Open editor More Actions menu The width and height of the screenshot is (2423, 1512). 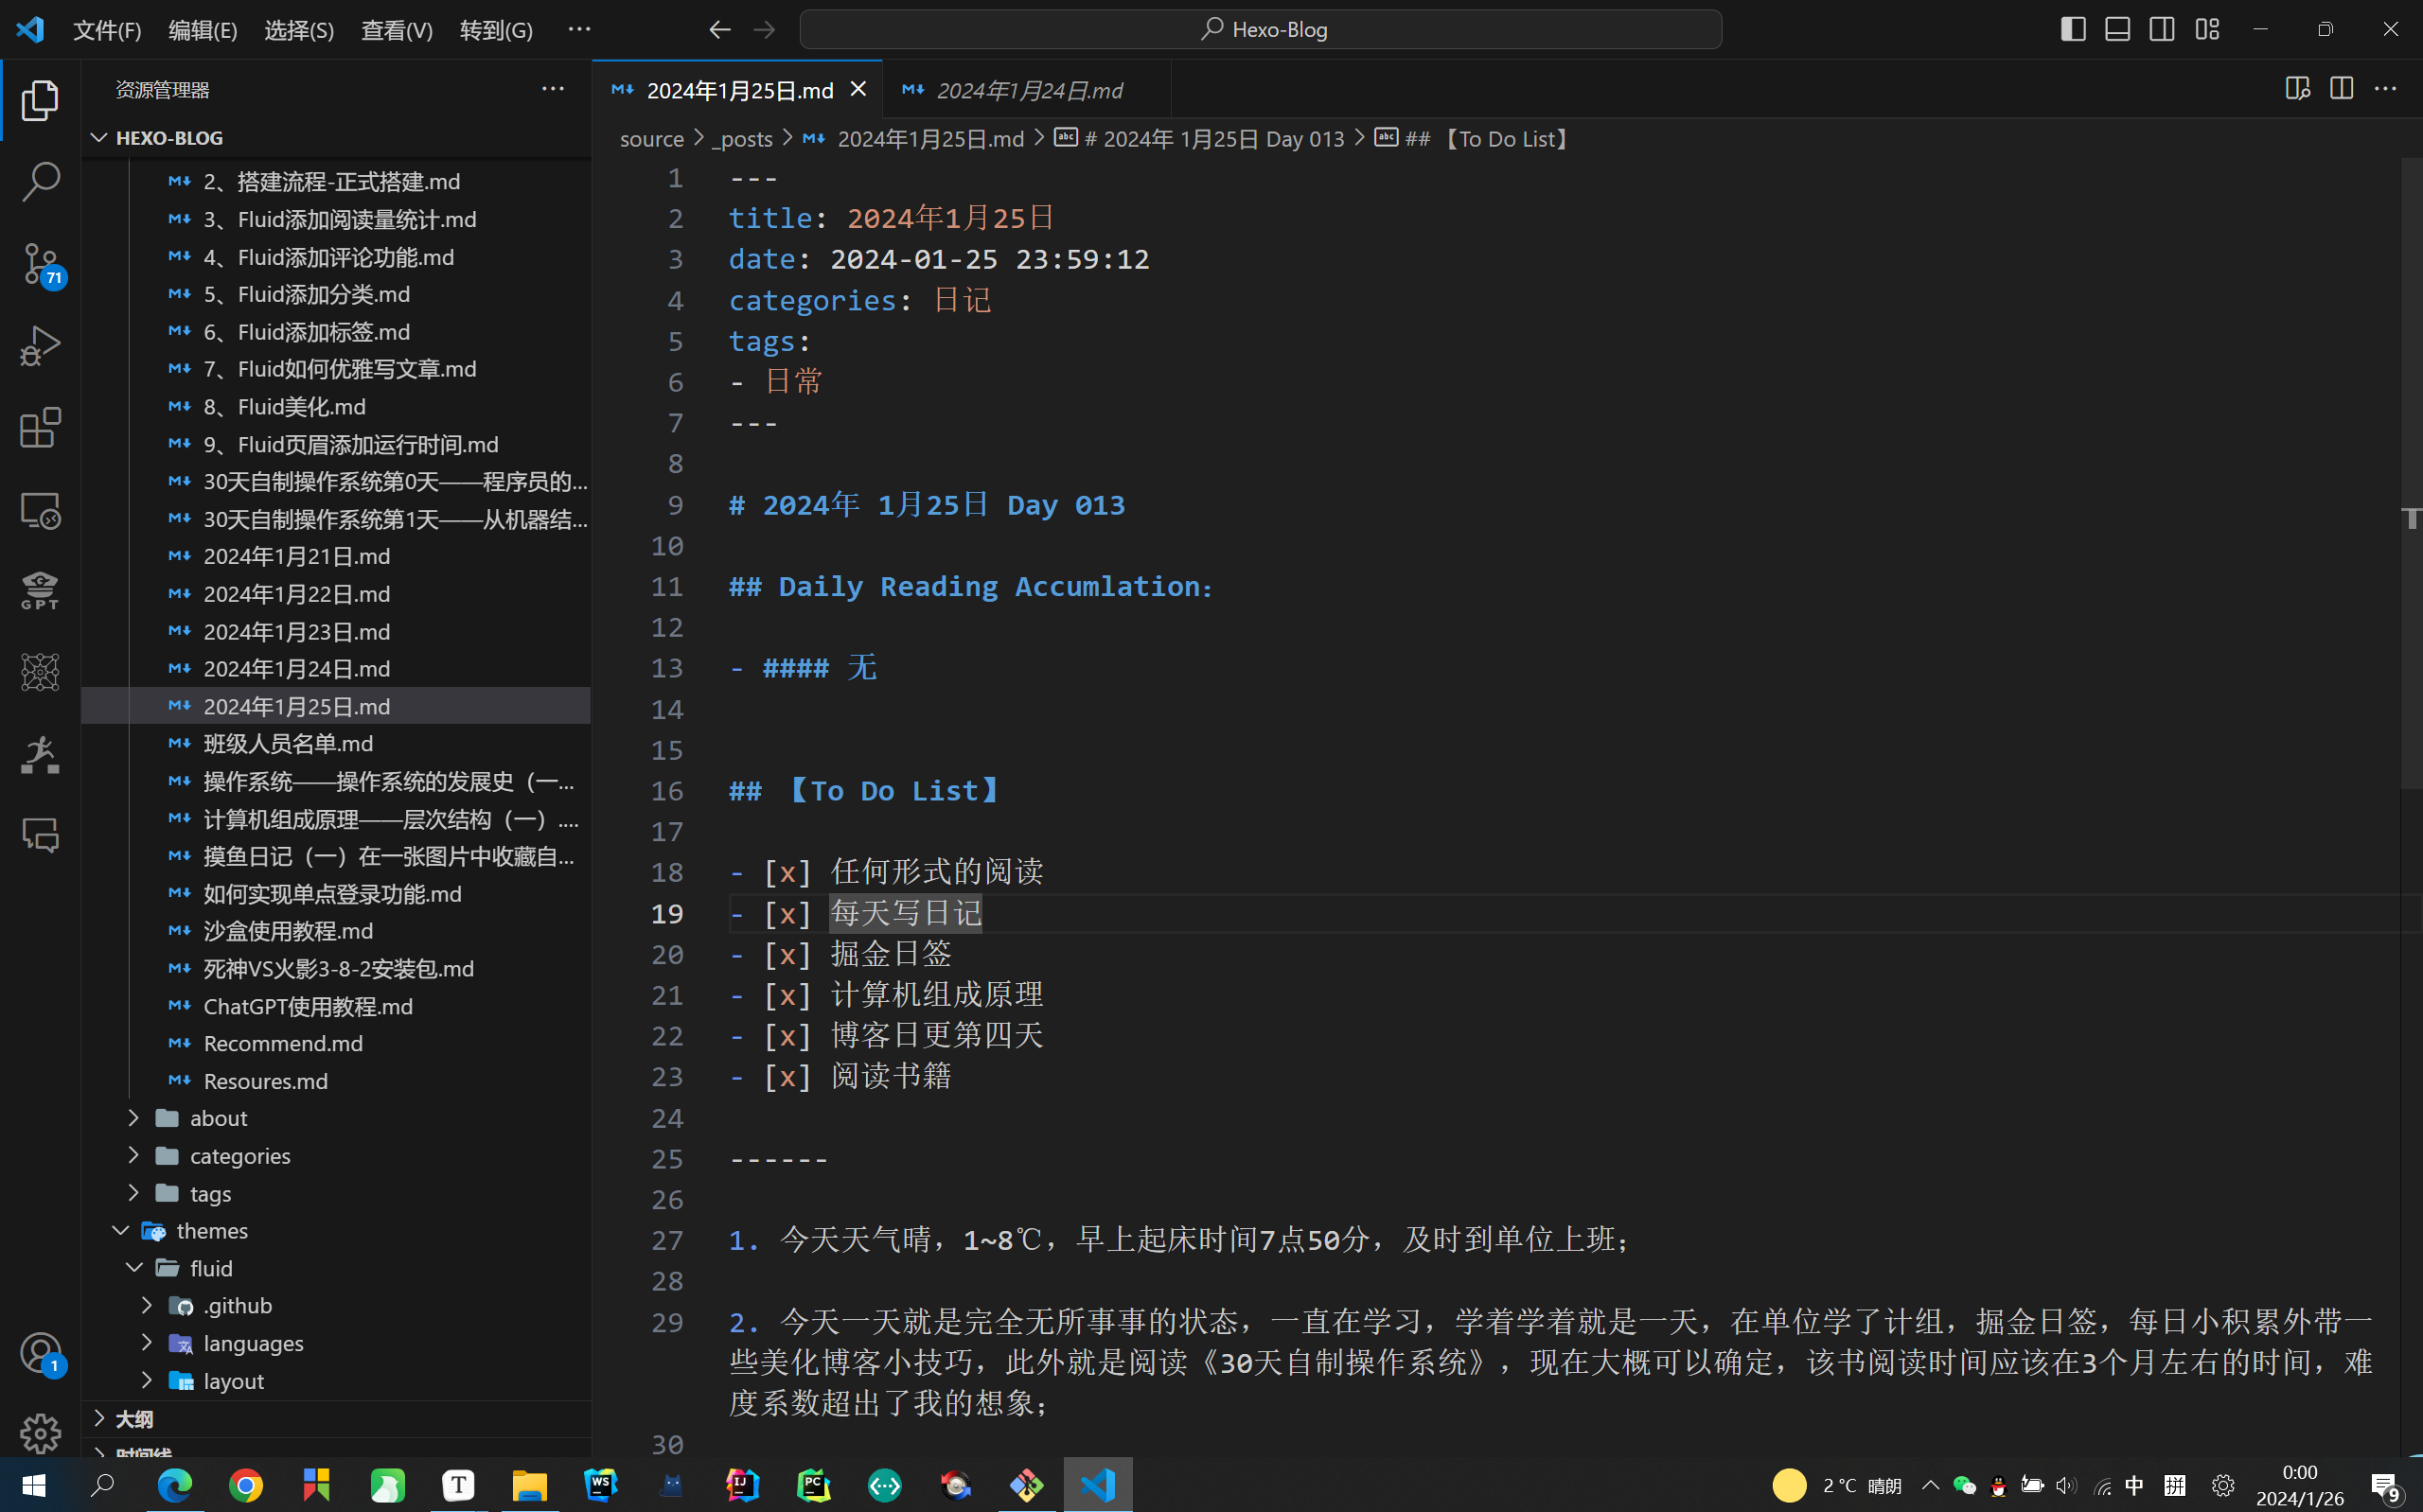(x=2385, y=89)
